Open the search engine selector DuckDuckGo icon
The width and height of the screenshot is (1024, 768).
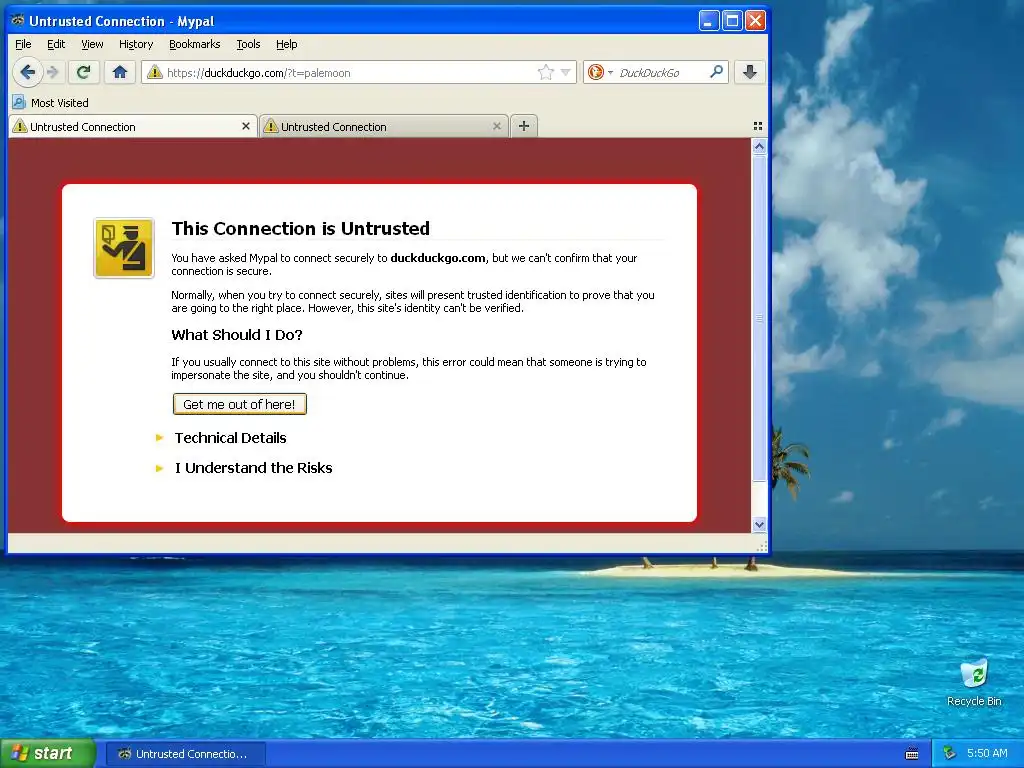(596, 72)
